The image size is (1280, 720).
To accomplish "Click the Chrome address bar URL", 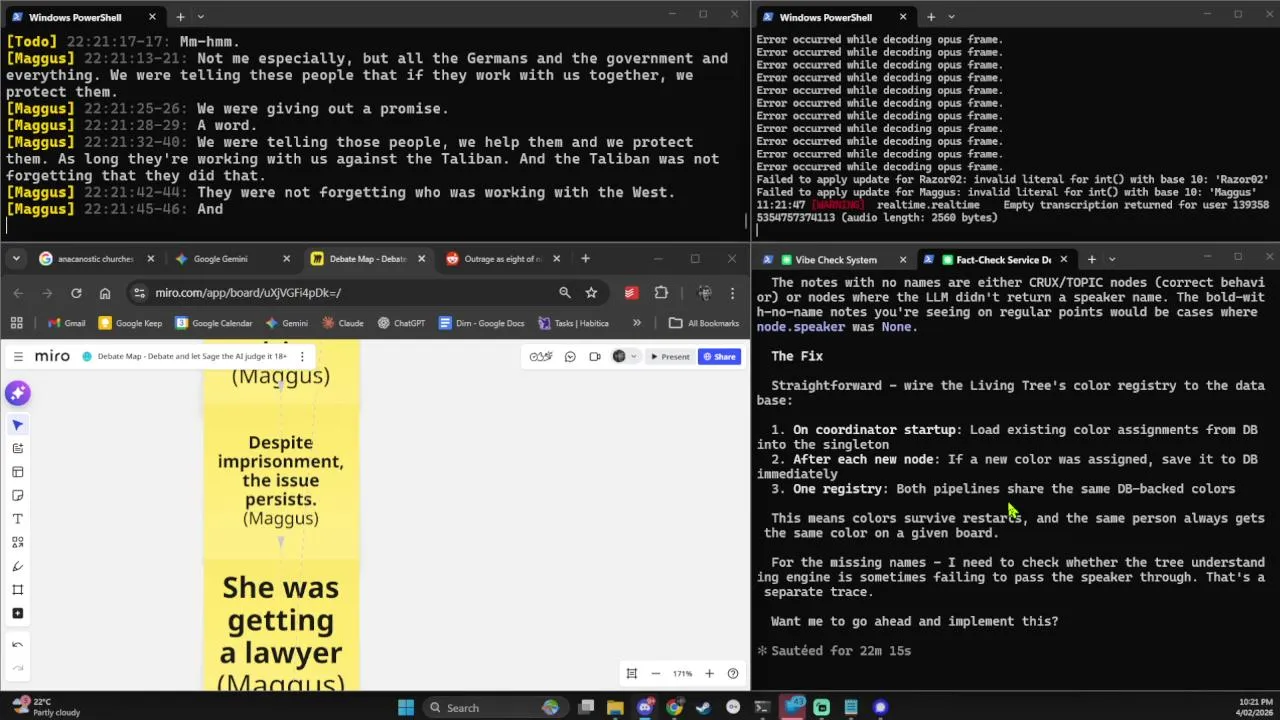I will [x=248, y=293].
